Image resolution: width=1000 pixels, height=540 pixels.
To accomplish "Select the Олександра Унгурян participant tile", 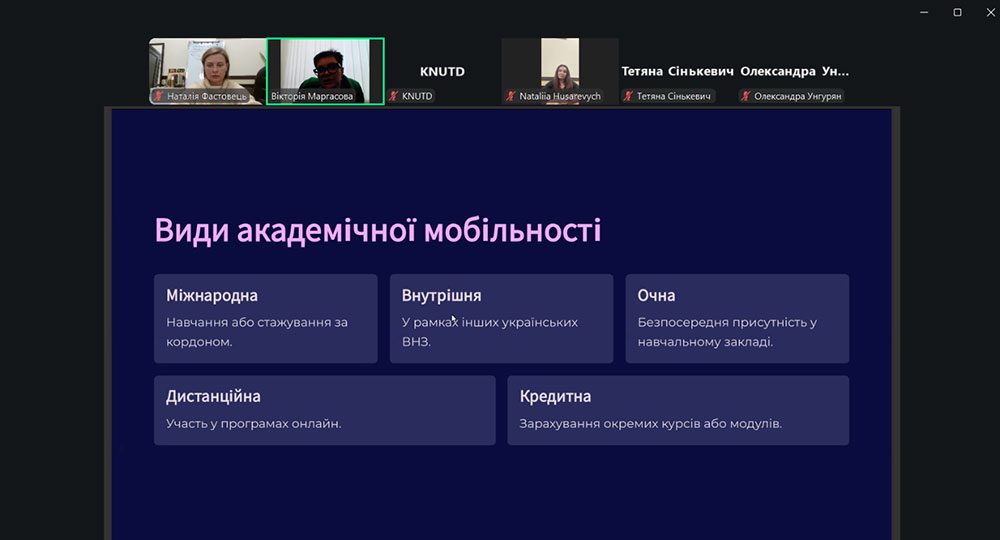I will click(794, 72).
